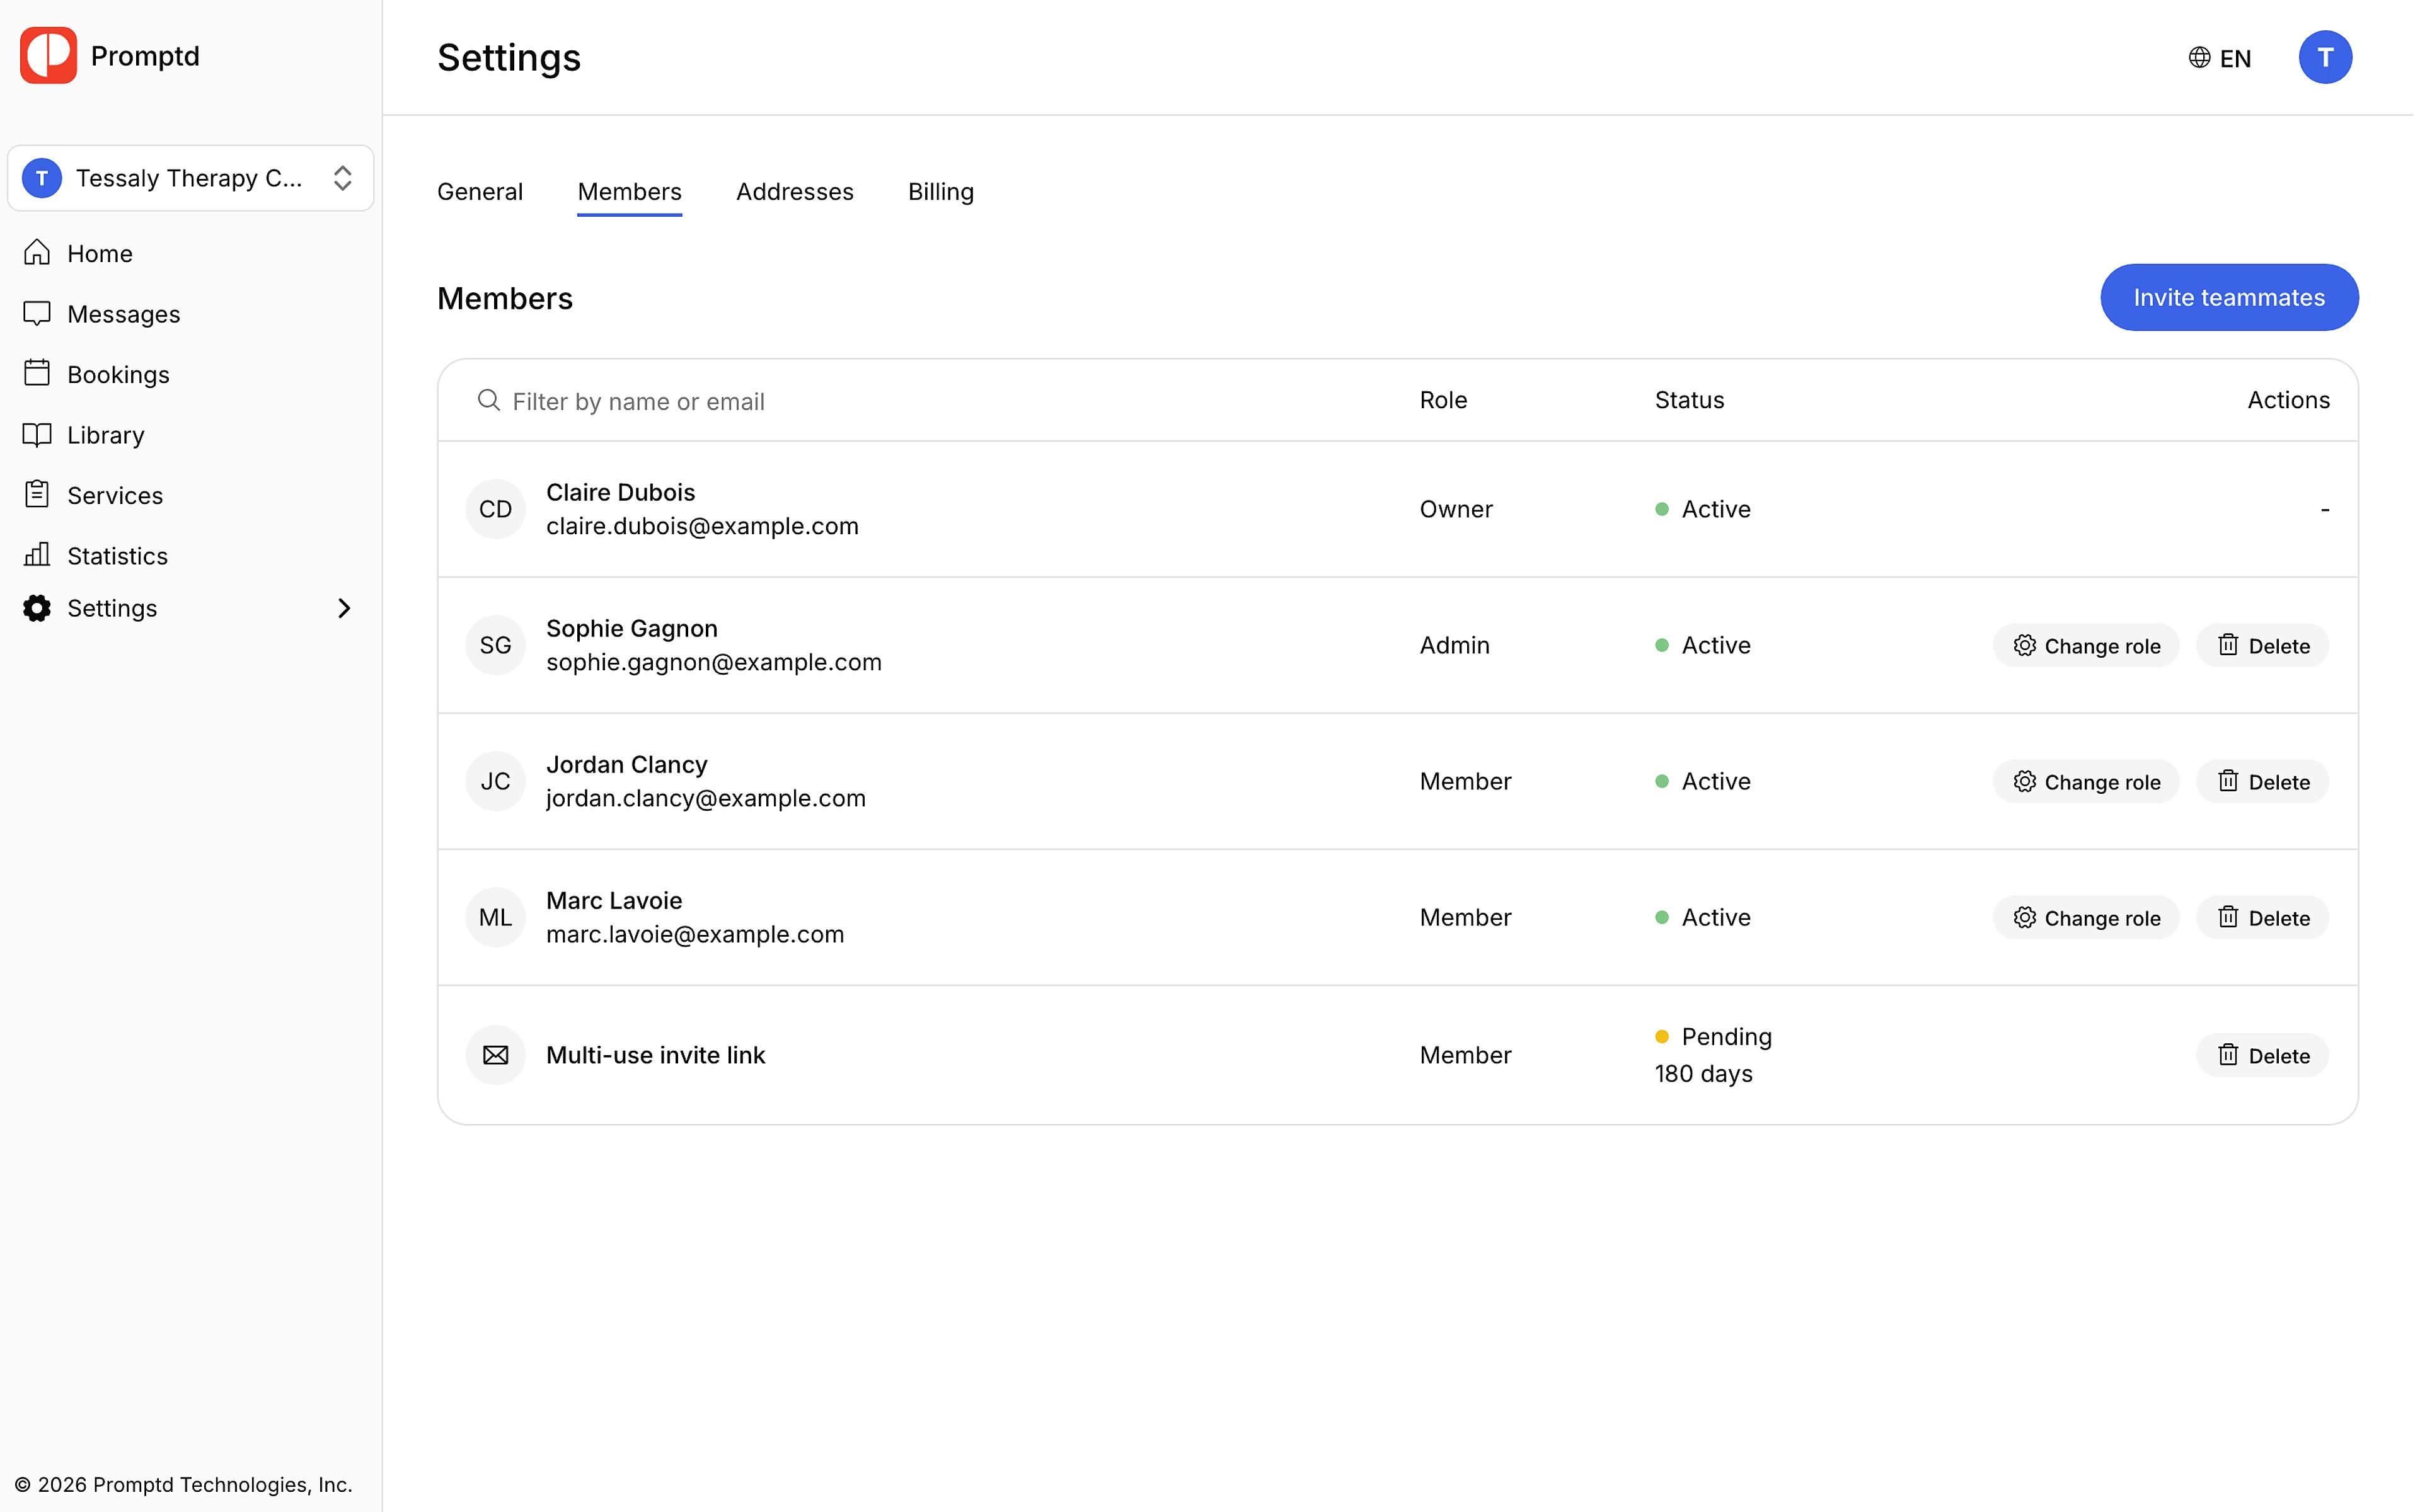Click marc.lavoie@example.com email text
This screenshot has height=1512, width=2420.
pyautogui.click(x=695, y=935)
